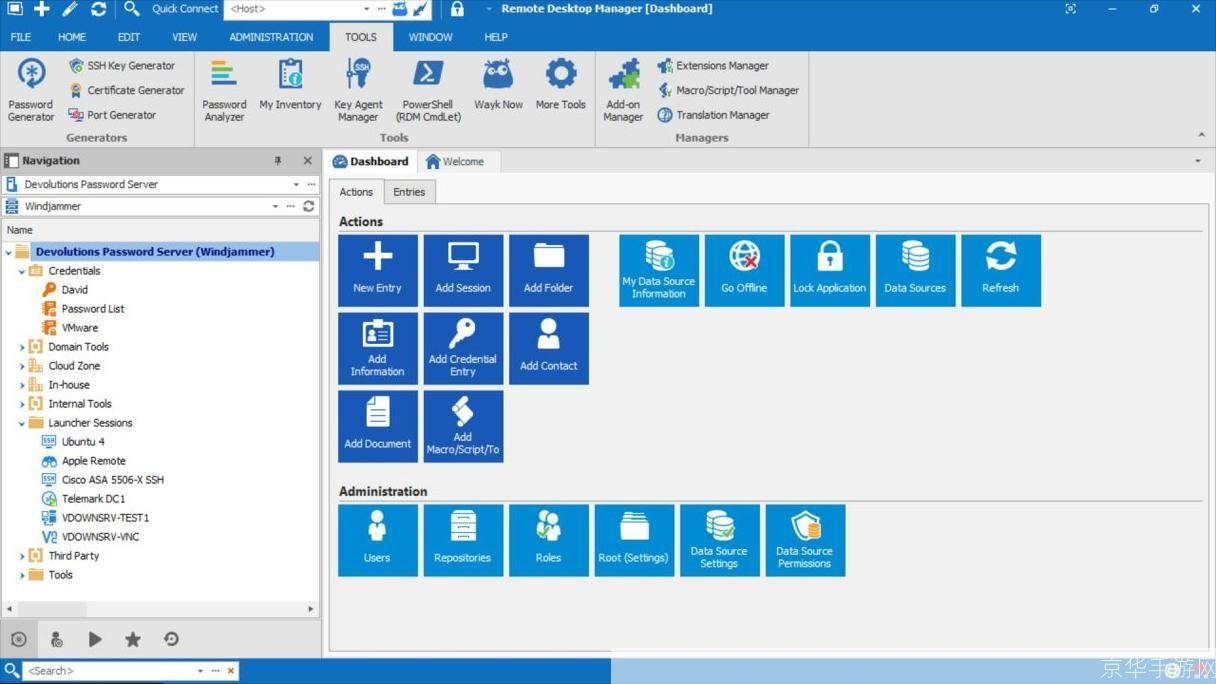Expand the Third Party folder

click(22, 556)
